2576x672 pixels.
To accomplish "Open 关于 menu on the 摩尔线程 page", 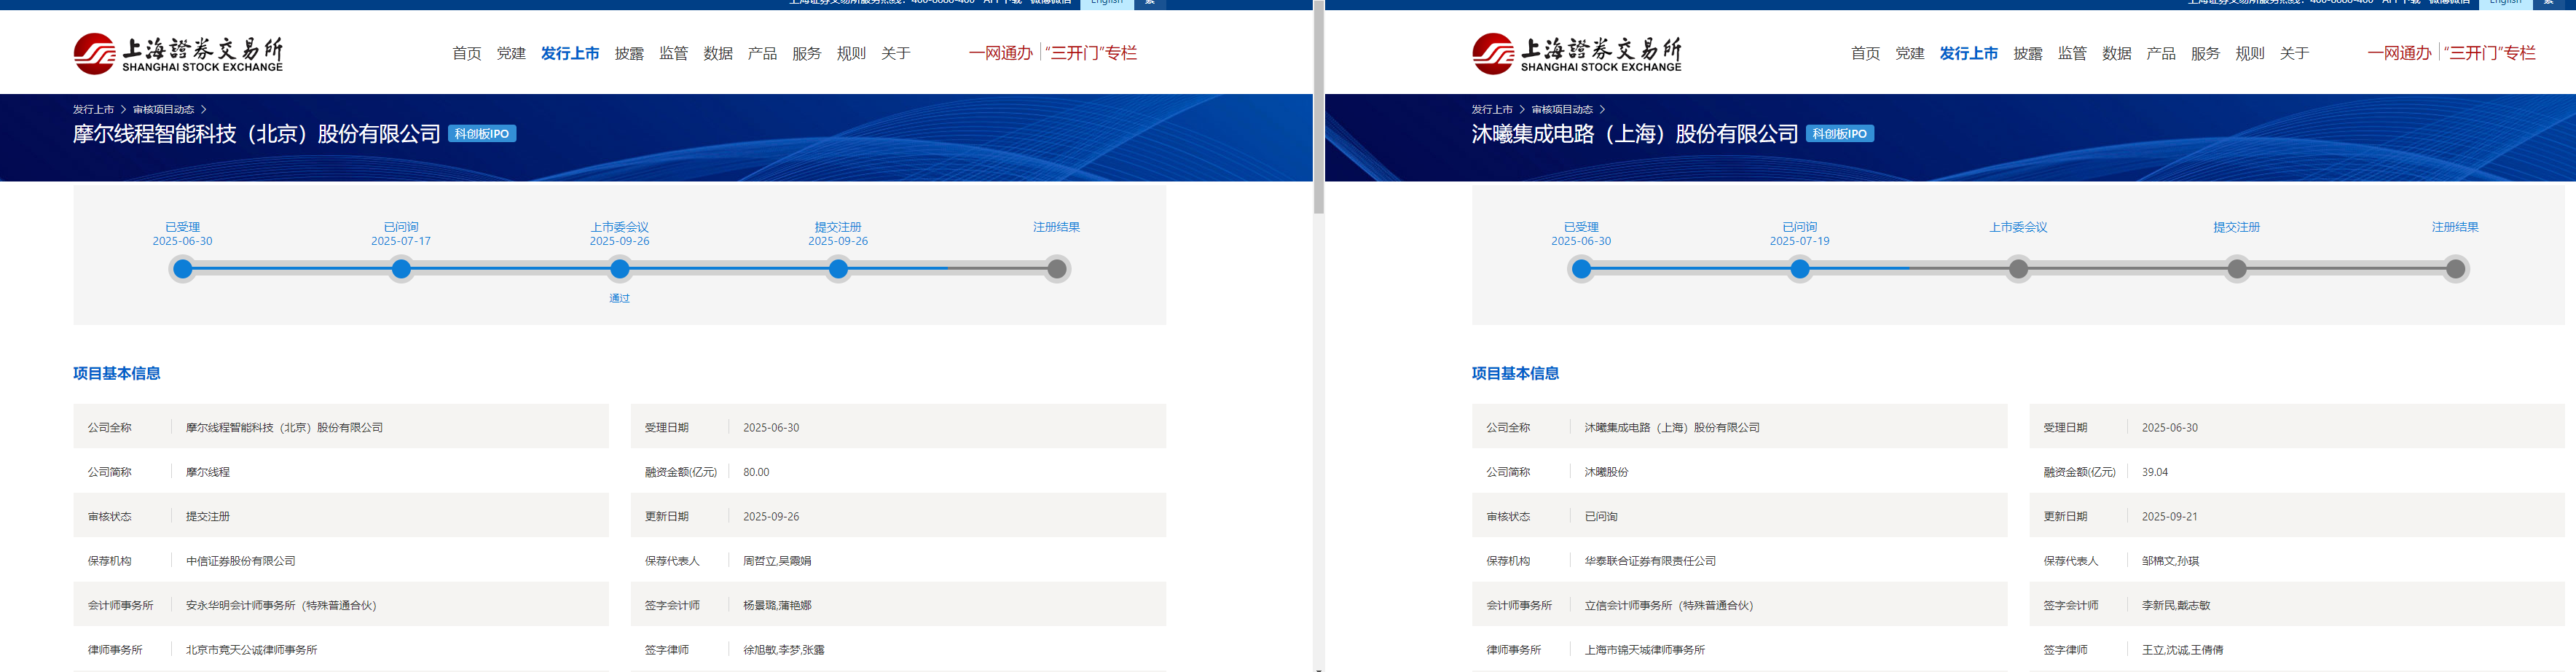I will click(896, 53).
